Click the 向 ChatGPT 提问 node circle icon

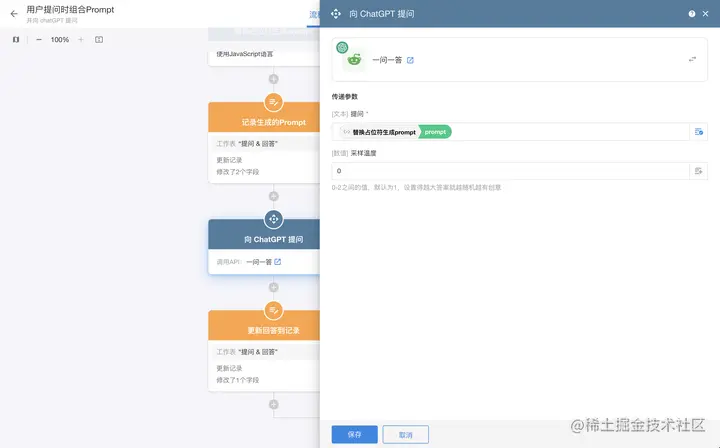[x=274, y=219]
